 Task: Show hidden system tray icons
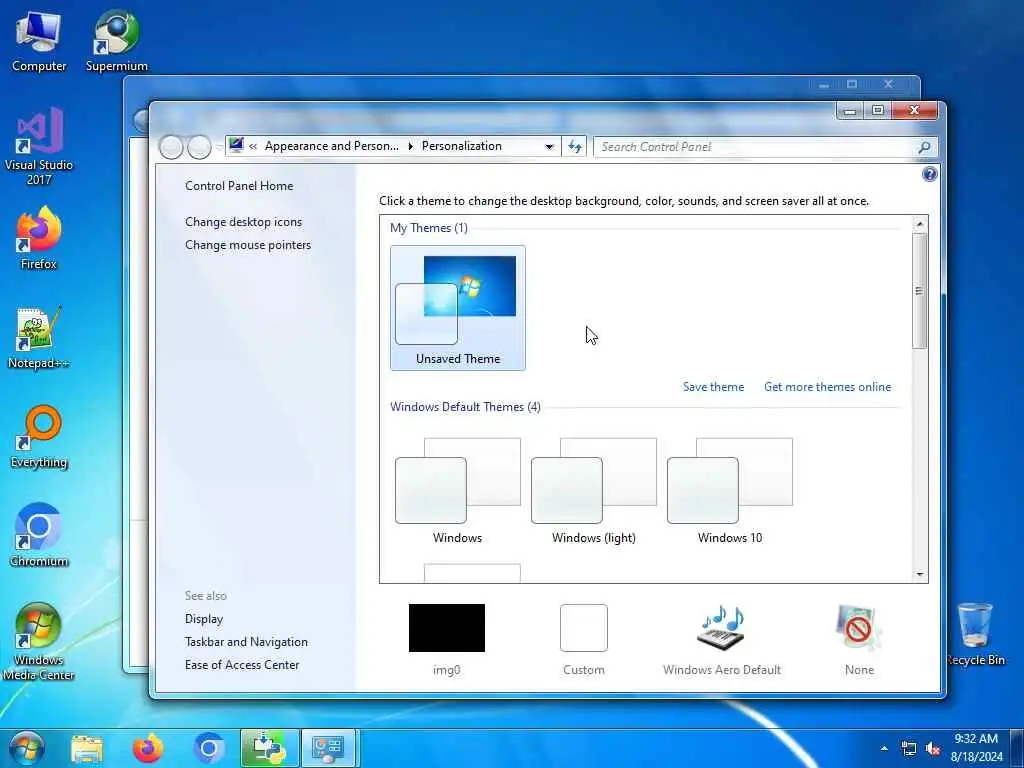click(884, 748)
